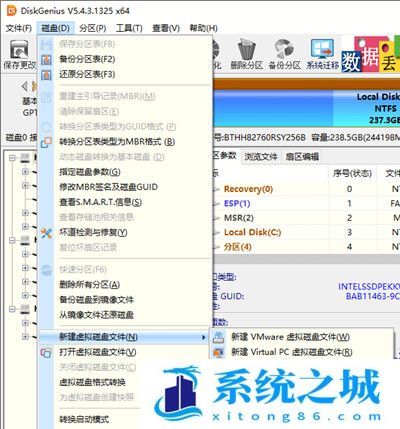Click the 序号(状态) column header

coord(352,173)
